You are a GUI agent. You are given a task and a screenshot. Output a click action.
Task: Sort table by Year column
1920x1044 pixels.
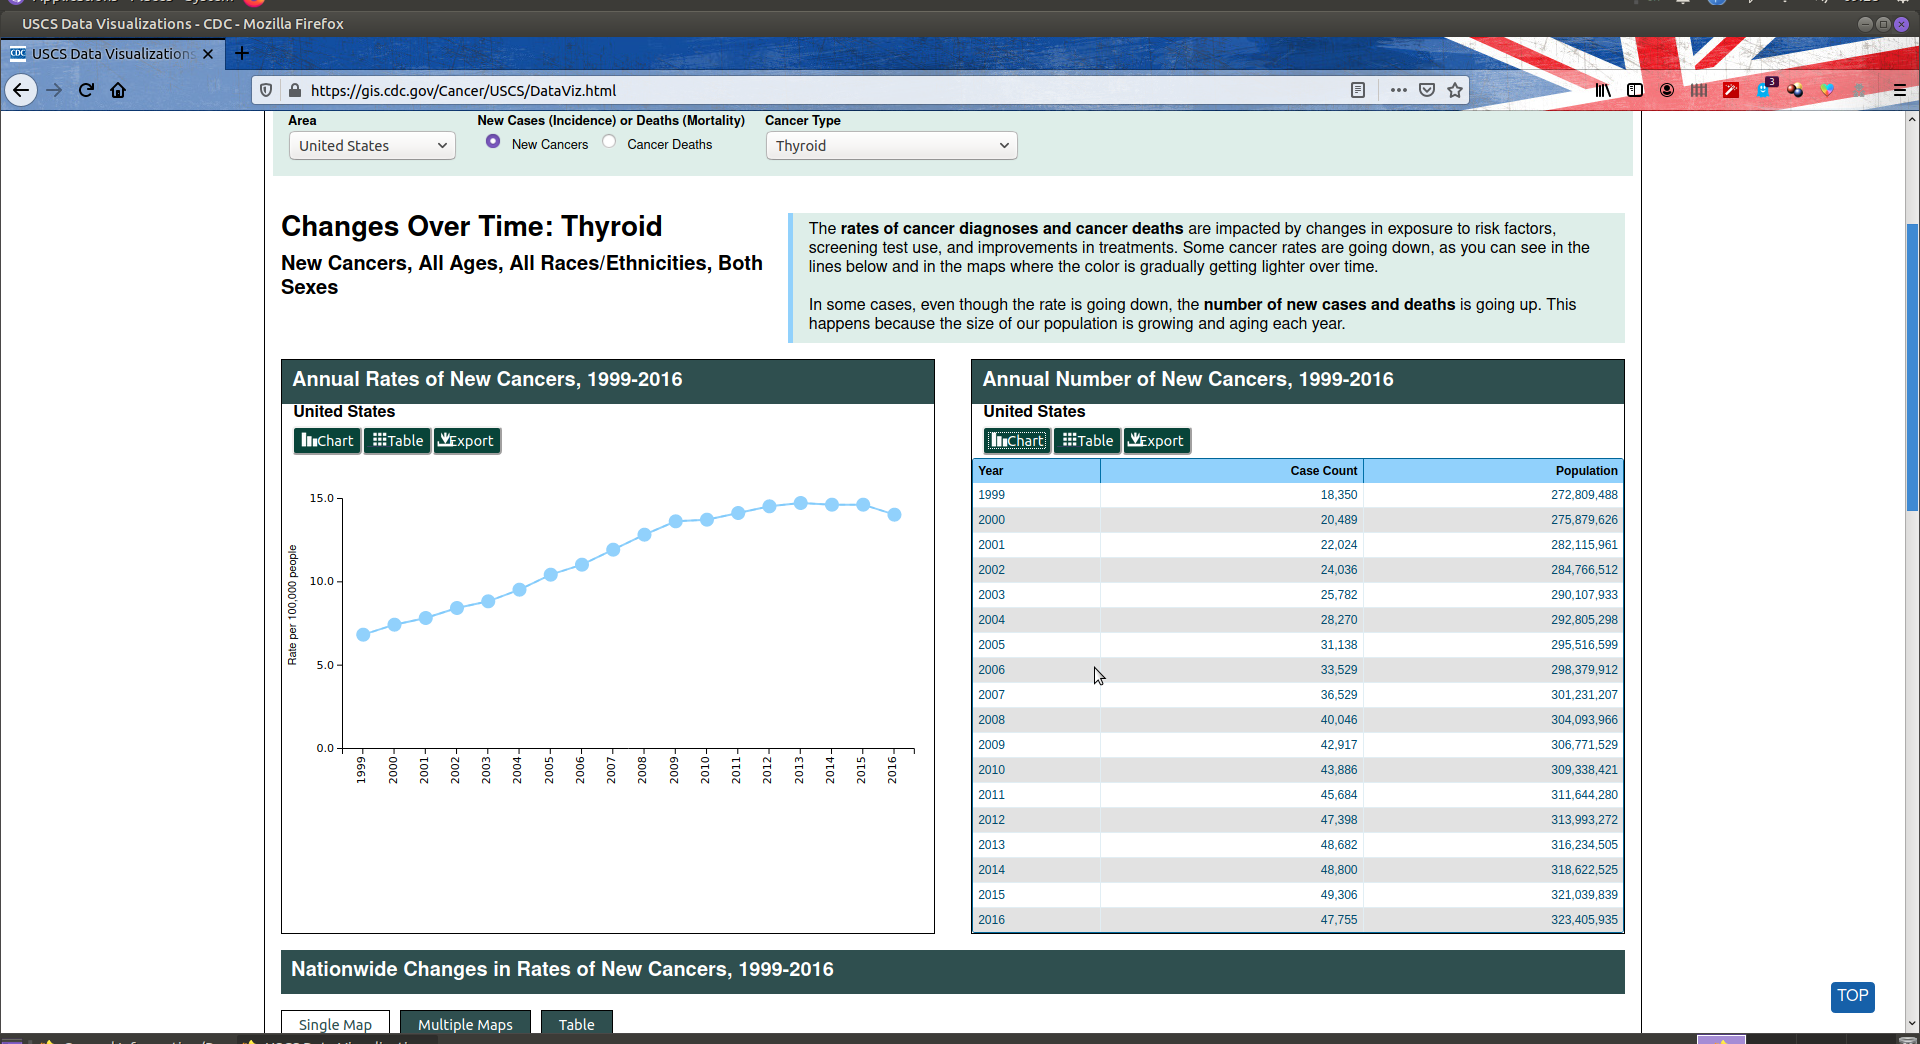click(1036, 471)
